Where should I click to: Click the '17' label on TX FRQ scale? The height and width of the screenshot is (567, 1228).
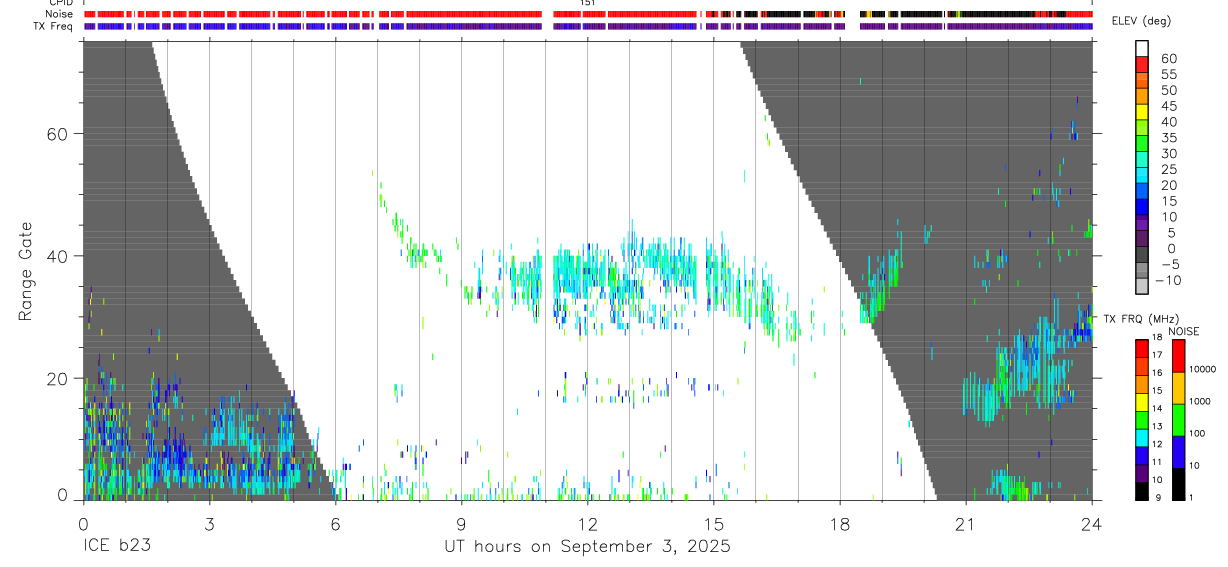1158,355
